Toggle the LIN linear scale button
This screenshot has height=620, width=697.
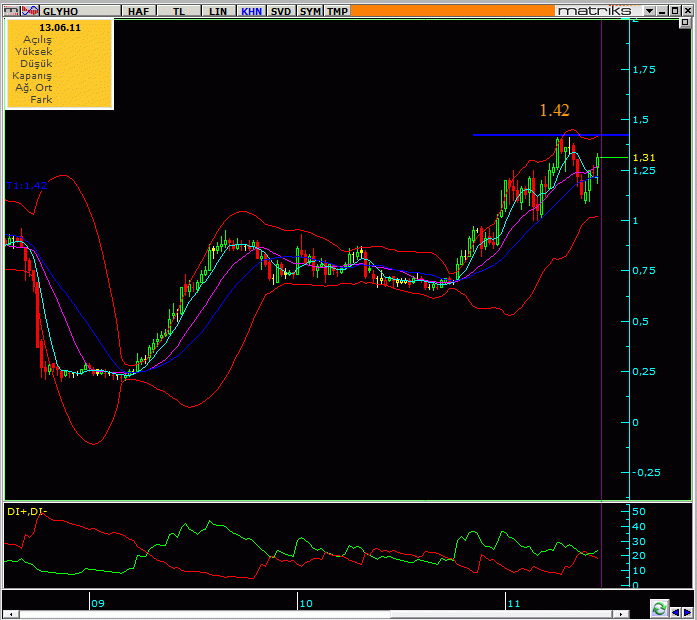[x=214, y=10]
